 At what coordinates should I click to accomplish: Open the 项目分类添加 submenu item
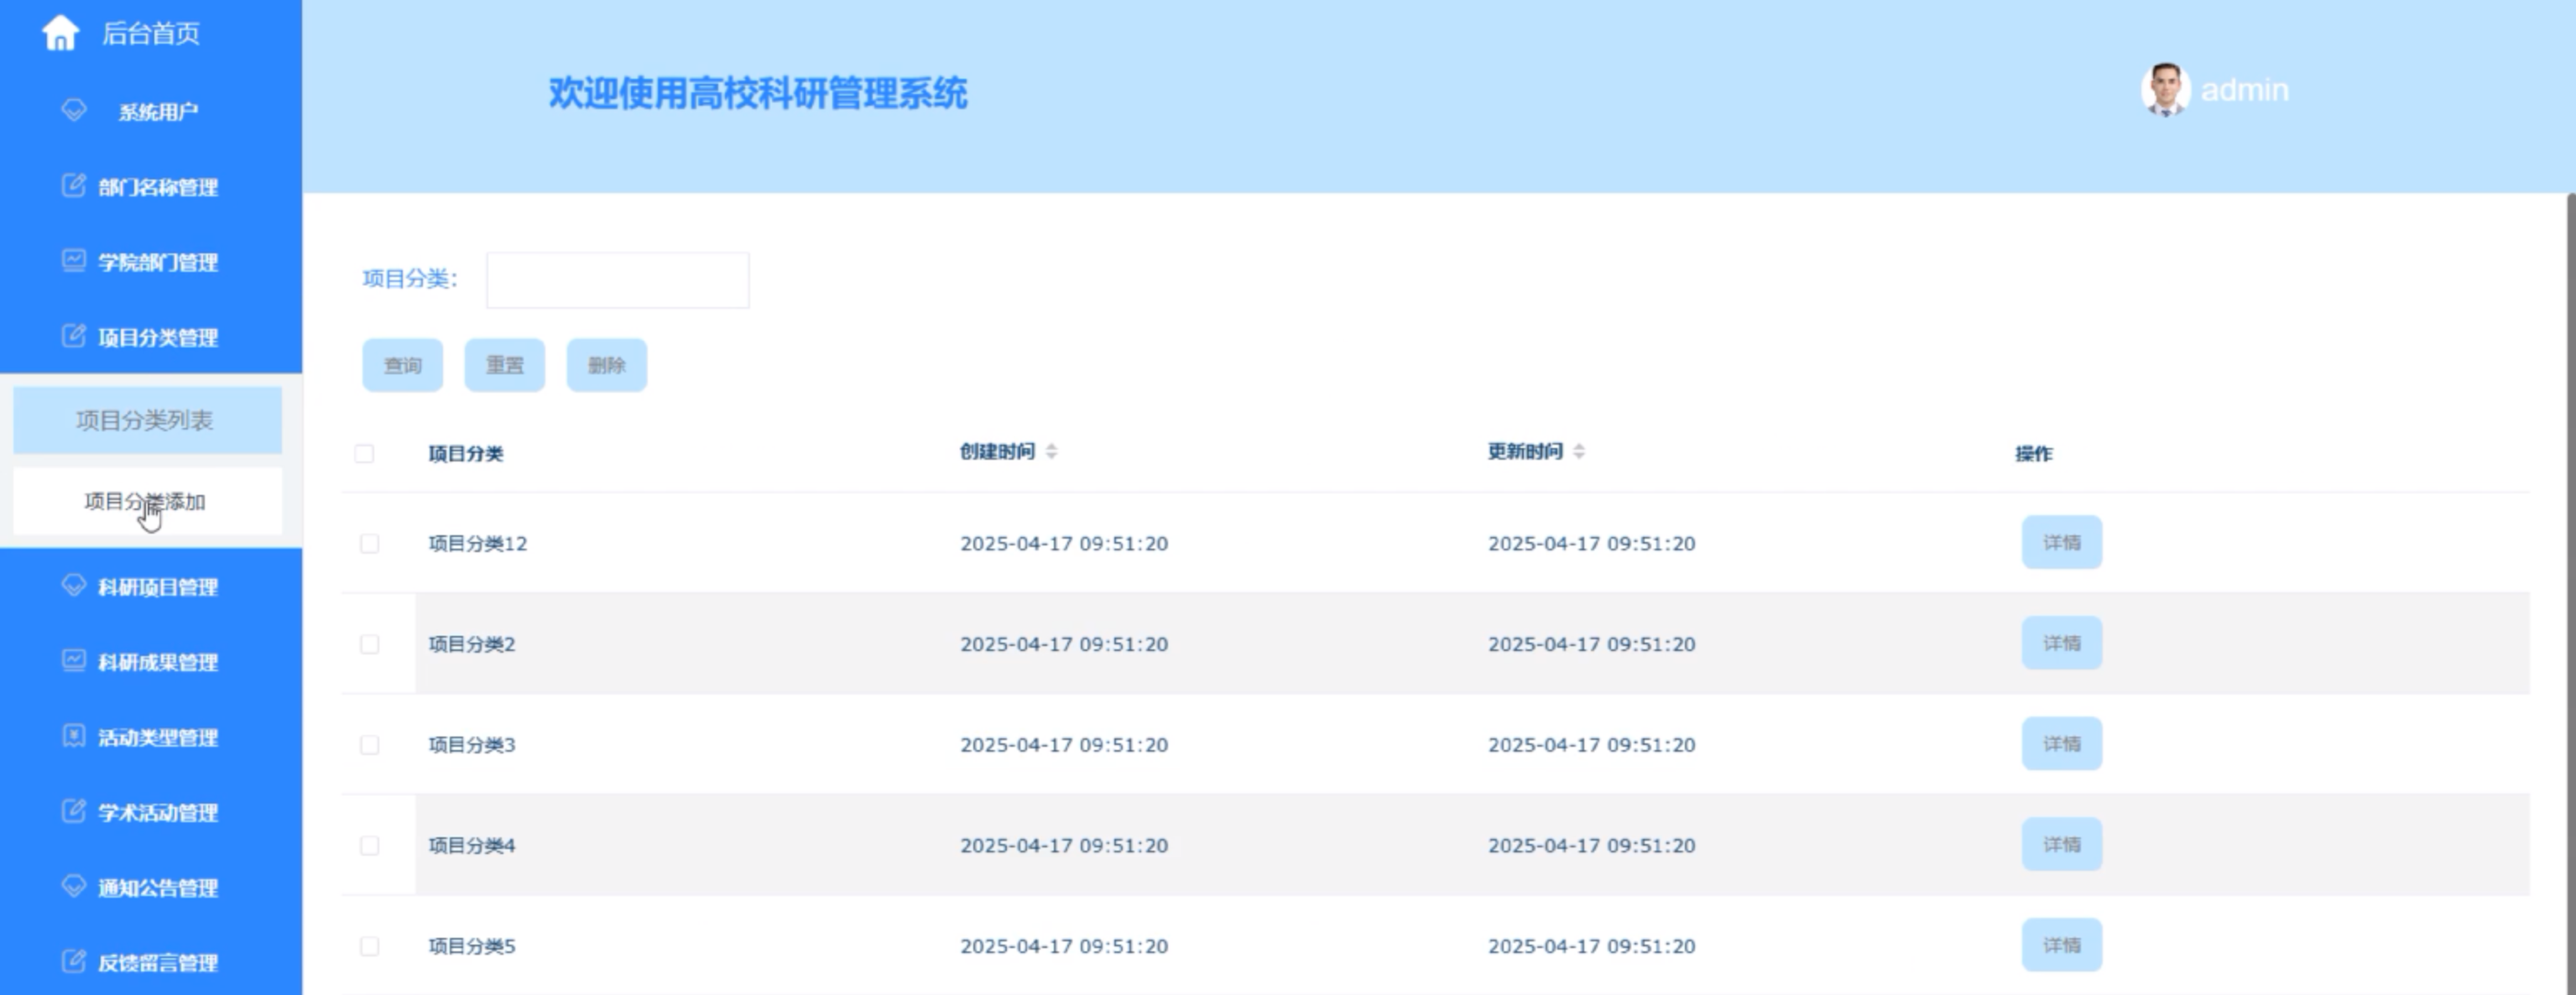click(x=146, y=502)
